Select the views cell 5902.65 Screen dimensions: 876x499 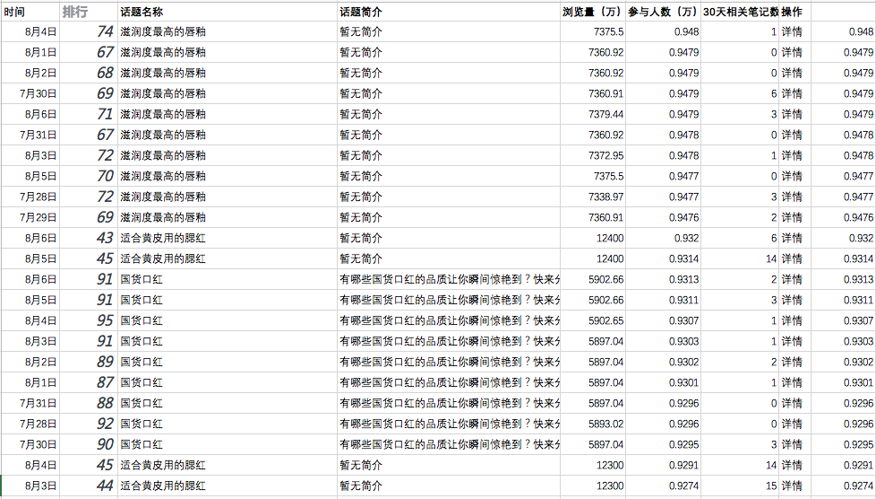pos(593,321)
